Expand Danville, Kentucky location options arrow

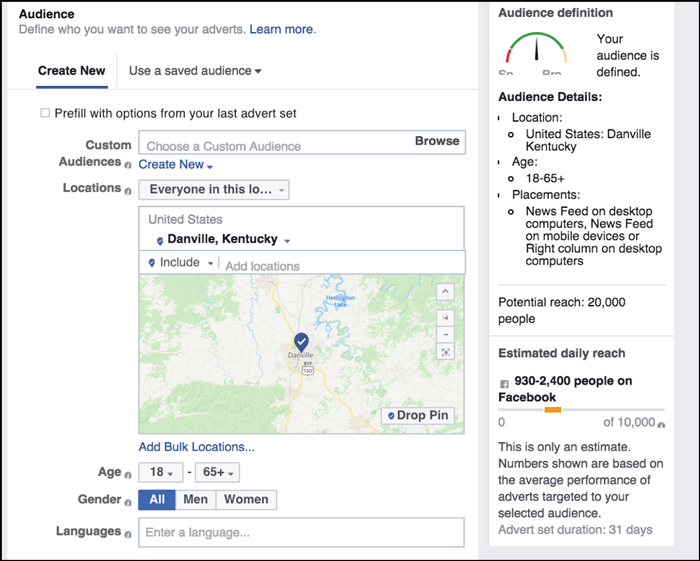(287, 241)
